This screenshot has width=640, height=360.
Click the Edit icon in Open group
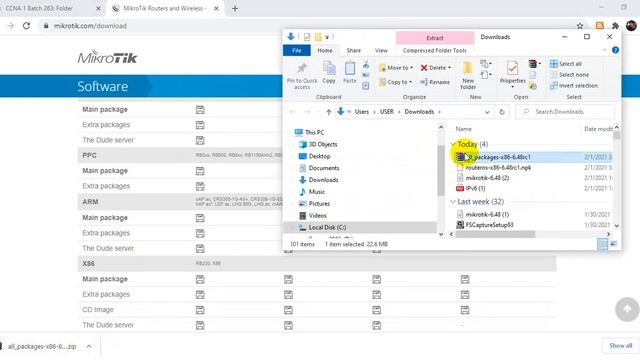[533, 75]
